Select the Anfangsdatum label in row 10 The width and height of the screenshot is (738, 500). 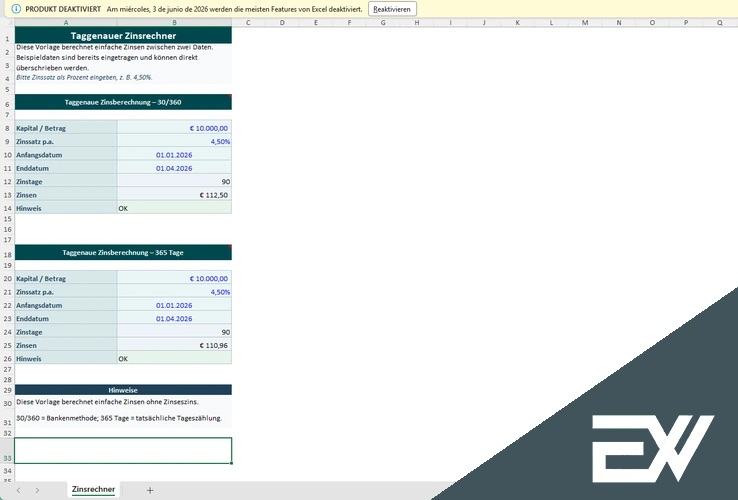(x=66, y=154)
